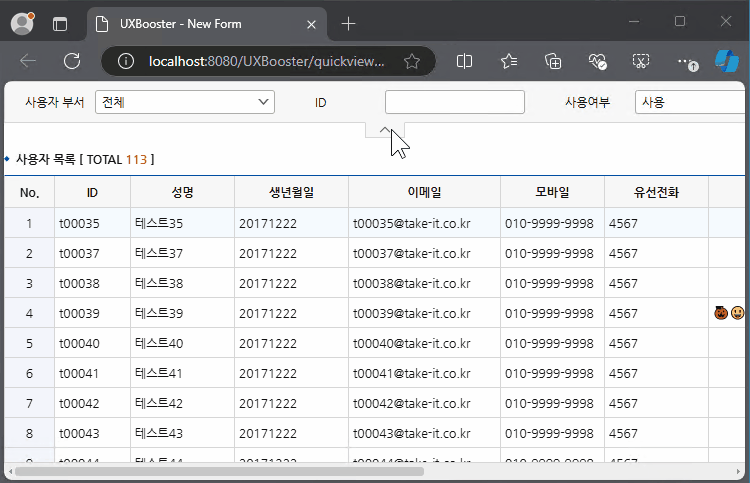Collapse the search panel with up chevron
This screenshot has height=483, width=750.
tap(385, 130)
